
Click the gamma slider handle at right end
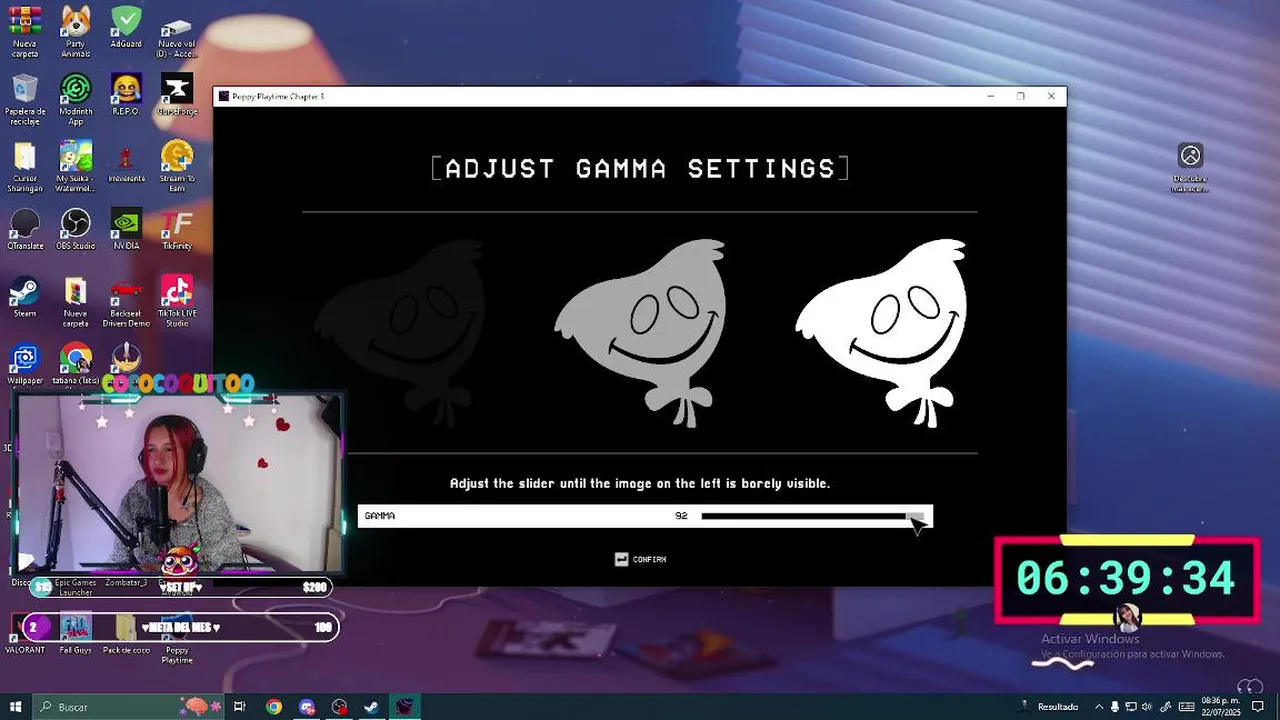coord(915,516)
